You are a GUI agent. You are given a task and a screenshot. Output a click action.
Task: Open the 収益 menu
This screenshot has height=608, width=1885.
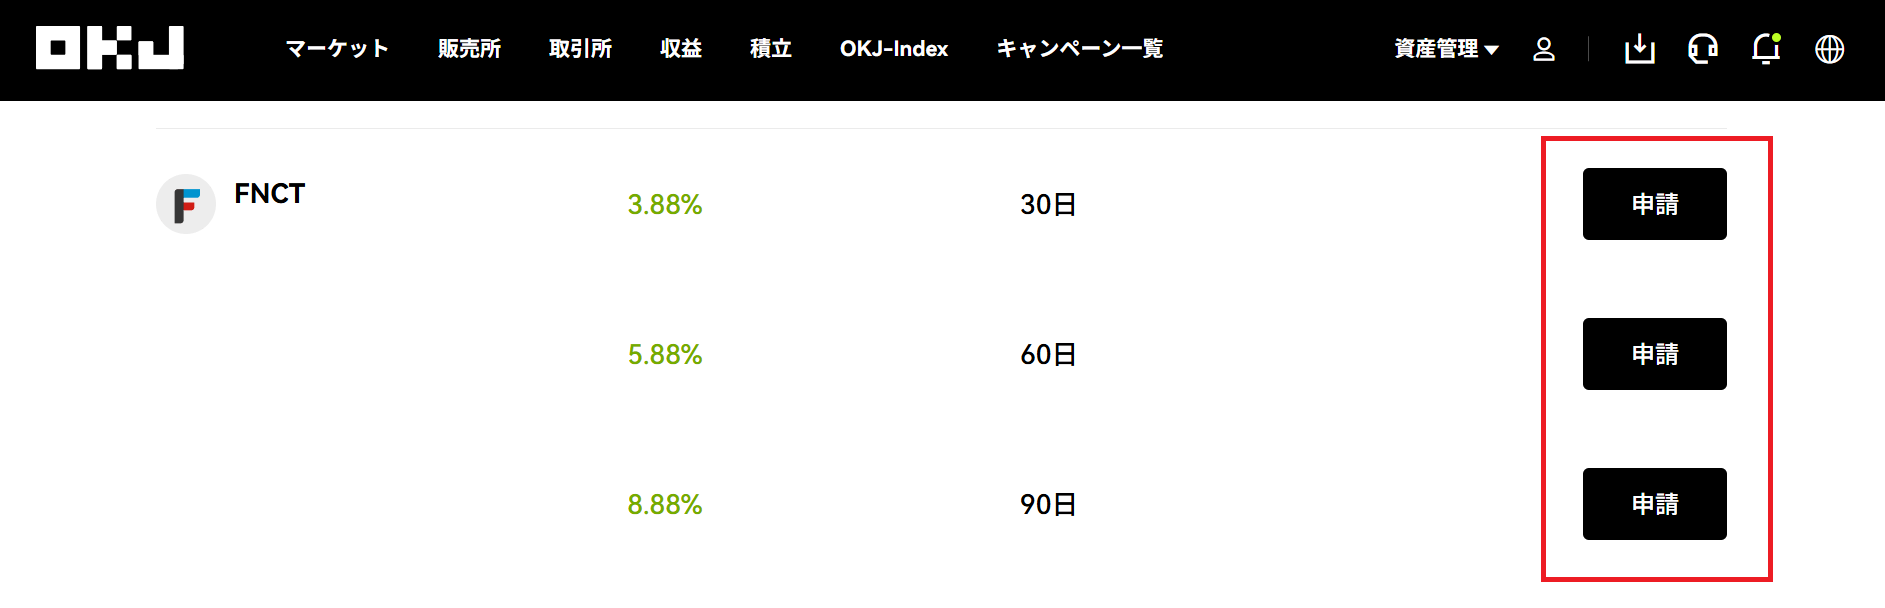tap(681, 48)
